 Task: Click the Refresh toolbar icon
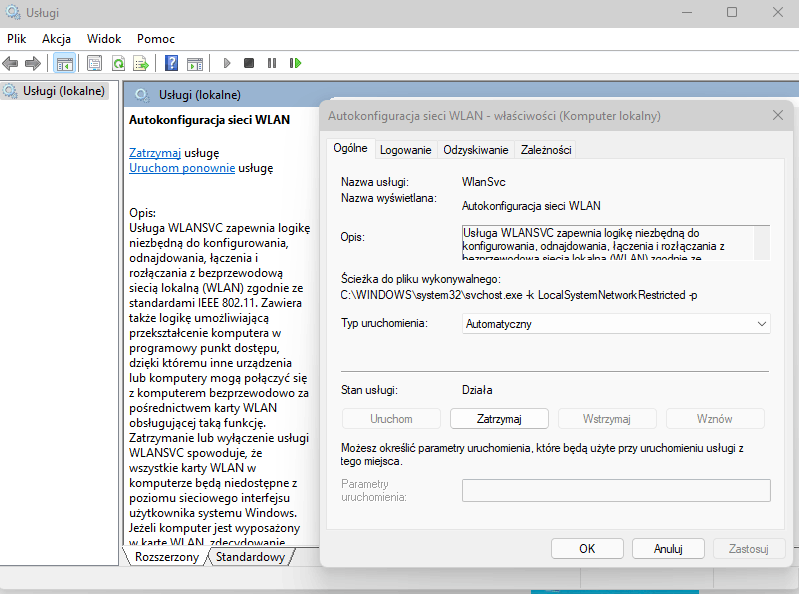(118, 63)
